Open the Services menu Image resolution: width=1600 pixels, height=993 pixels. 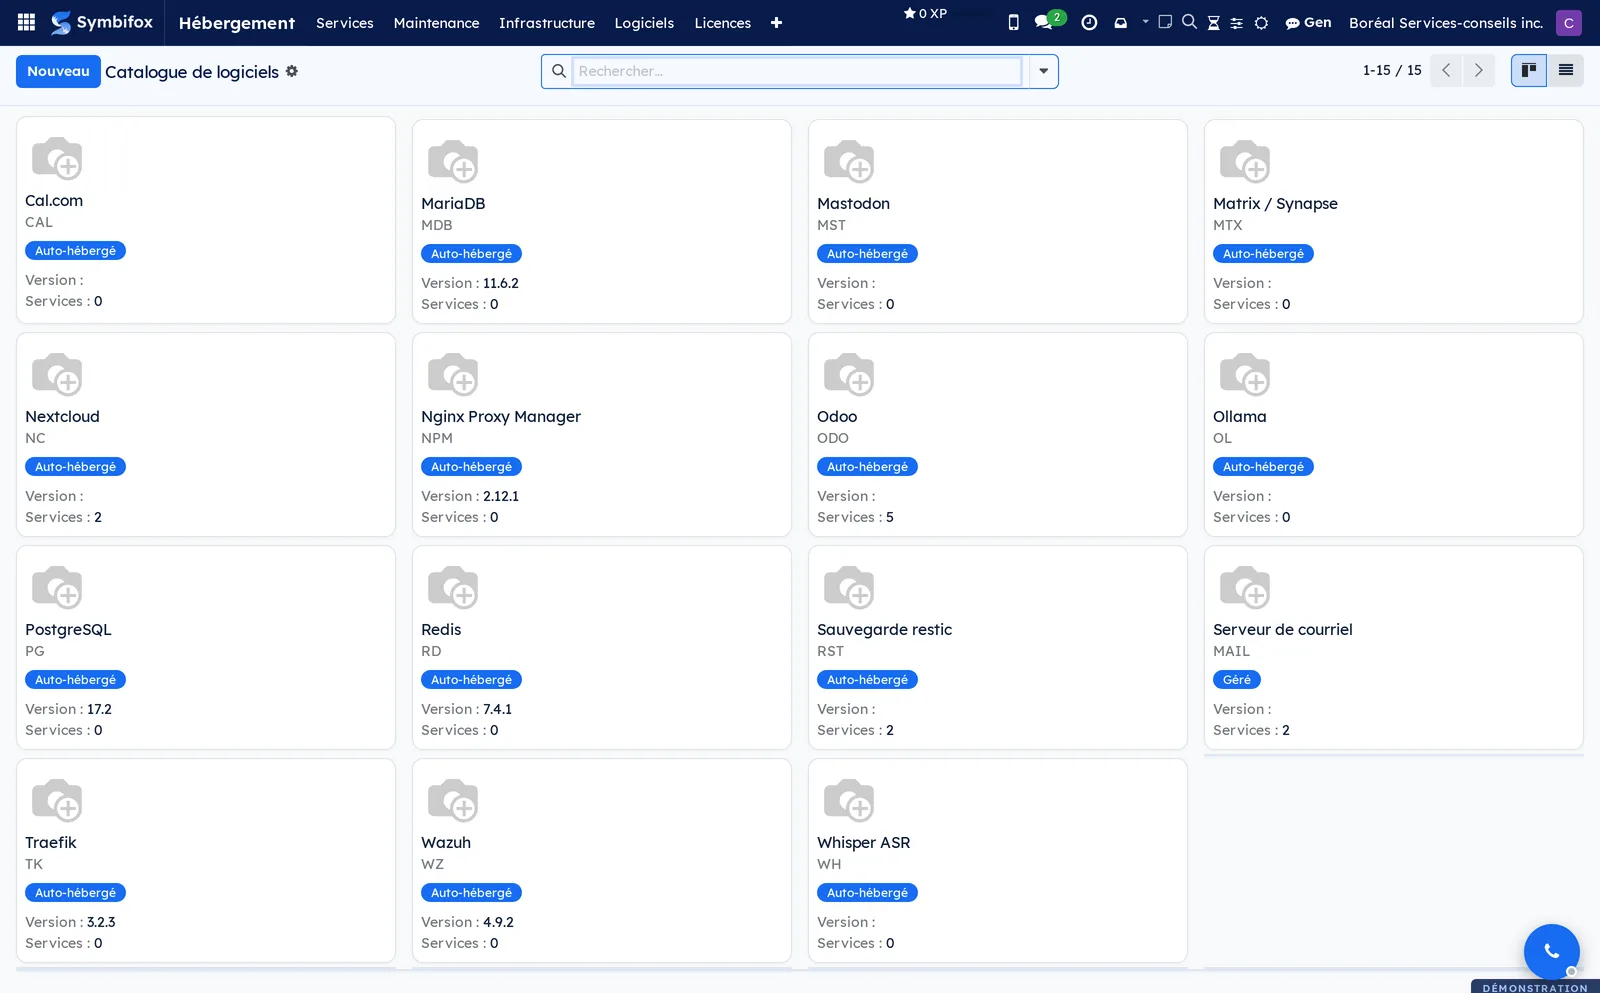tap(345, 22)
